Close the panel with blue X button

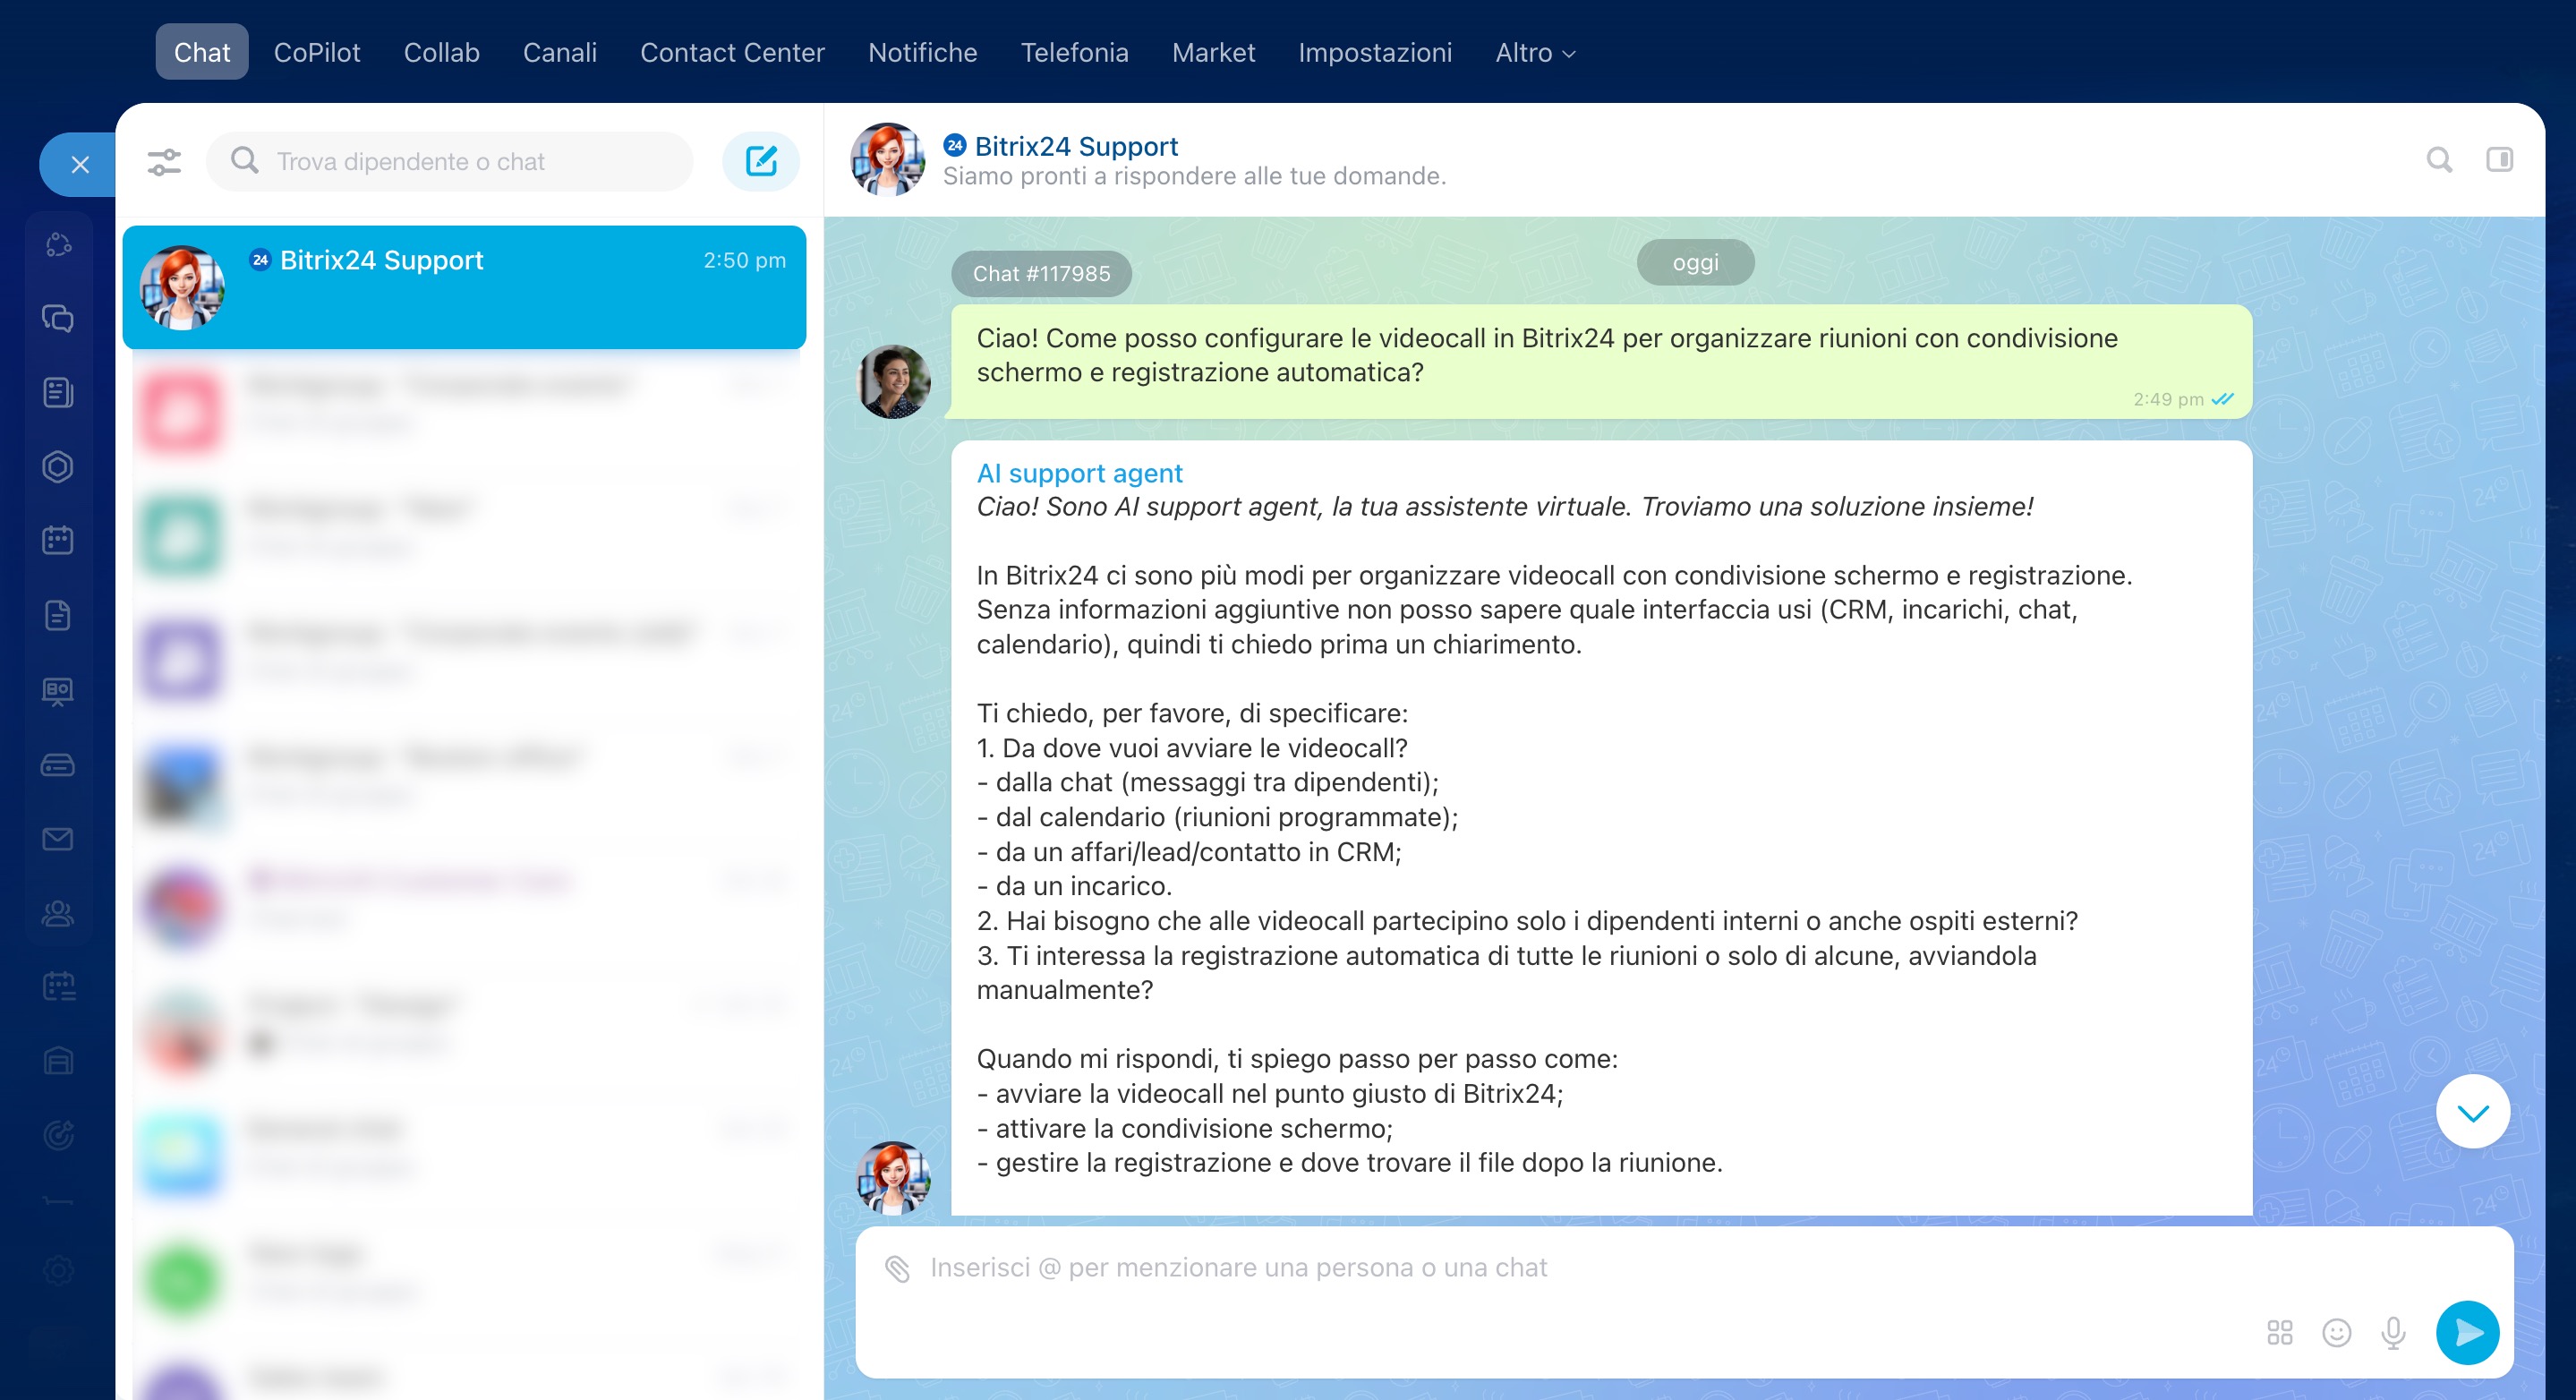pos(80,165)
